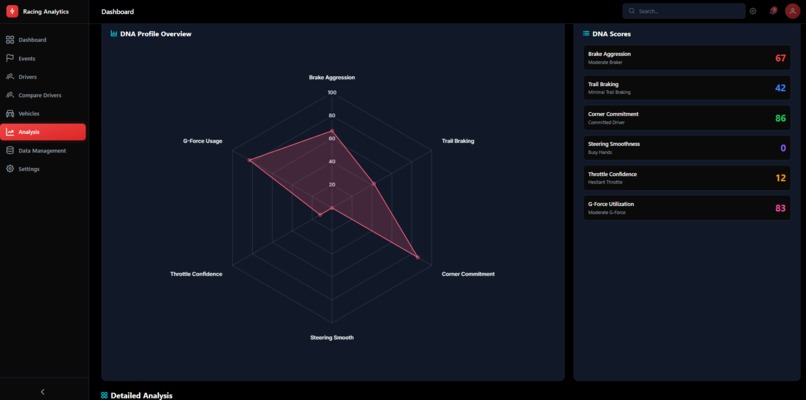Open the user profile avatar

[x=792, y=11]
